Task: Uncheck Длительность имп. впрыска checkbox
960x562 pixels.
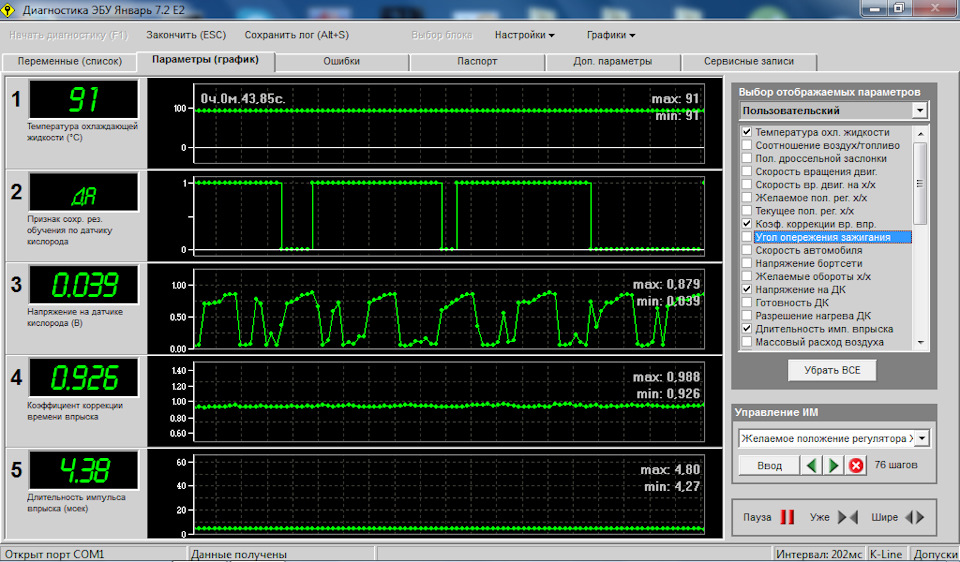Action: point(747,329)
